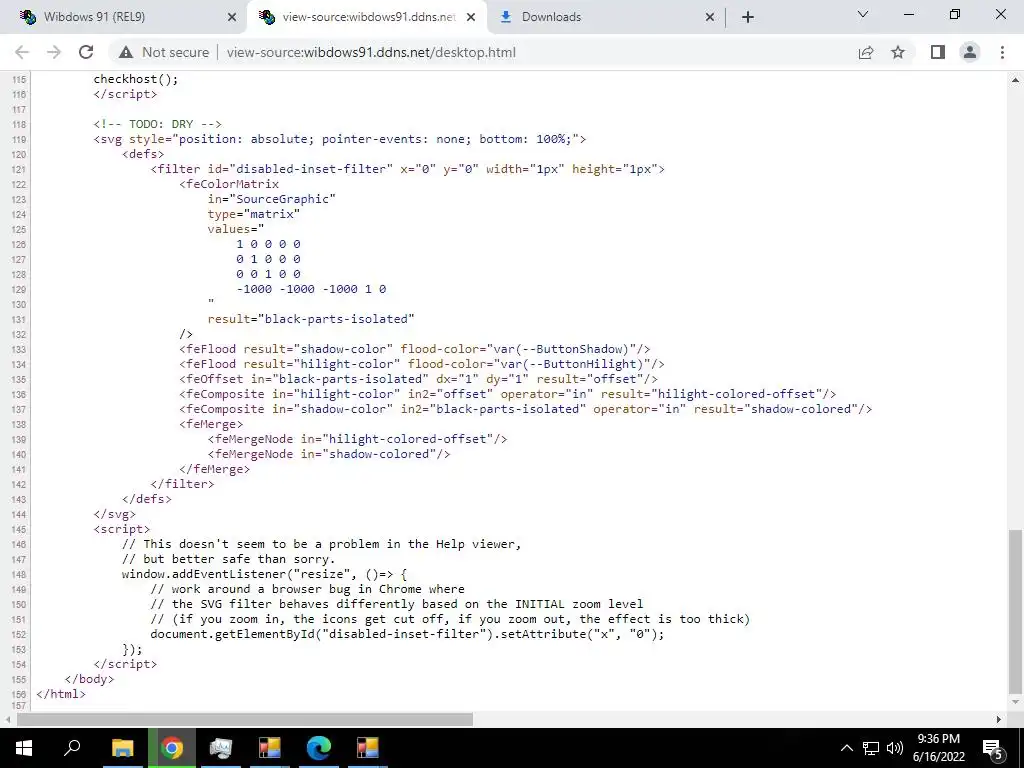
Task: Click 'type="matrix"' on line 124
Action: pos(254,214)
